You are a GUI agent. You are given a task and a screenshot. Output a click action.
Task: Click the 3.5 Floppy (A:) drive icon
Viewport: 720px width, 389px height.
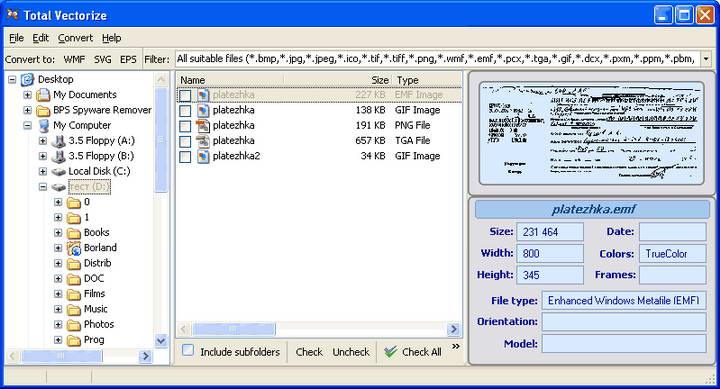tap(59, 141)
